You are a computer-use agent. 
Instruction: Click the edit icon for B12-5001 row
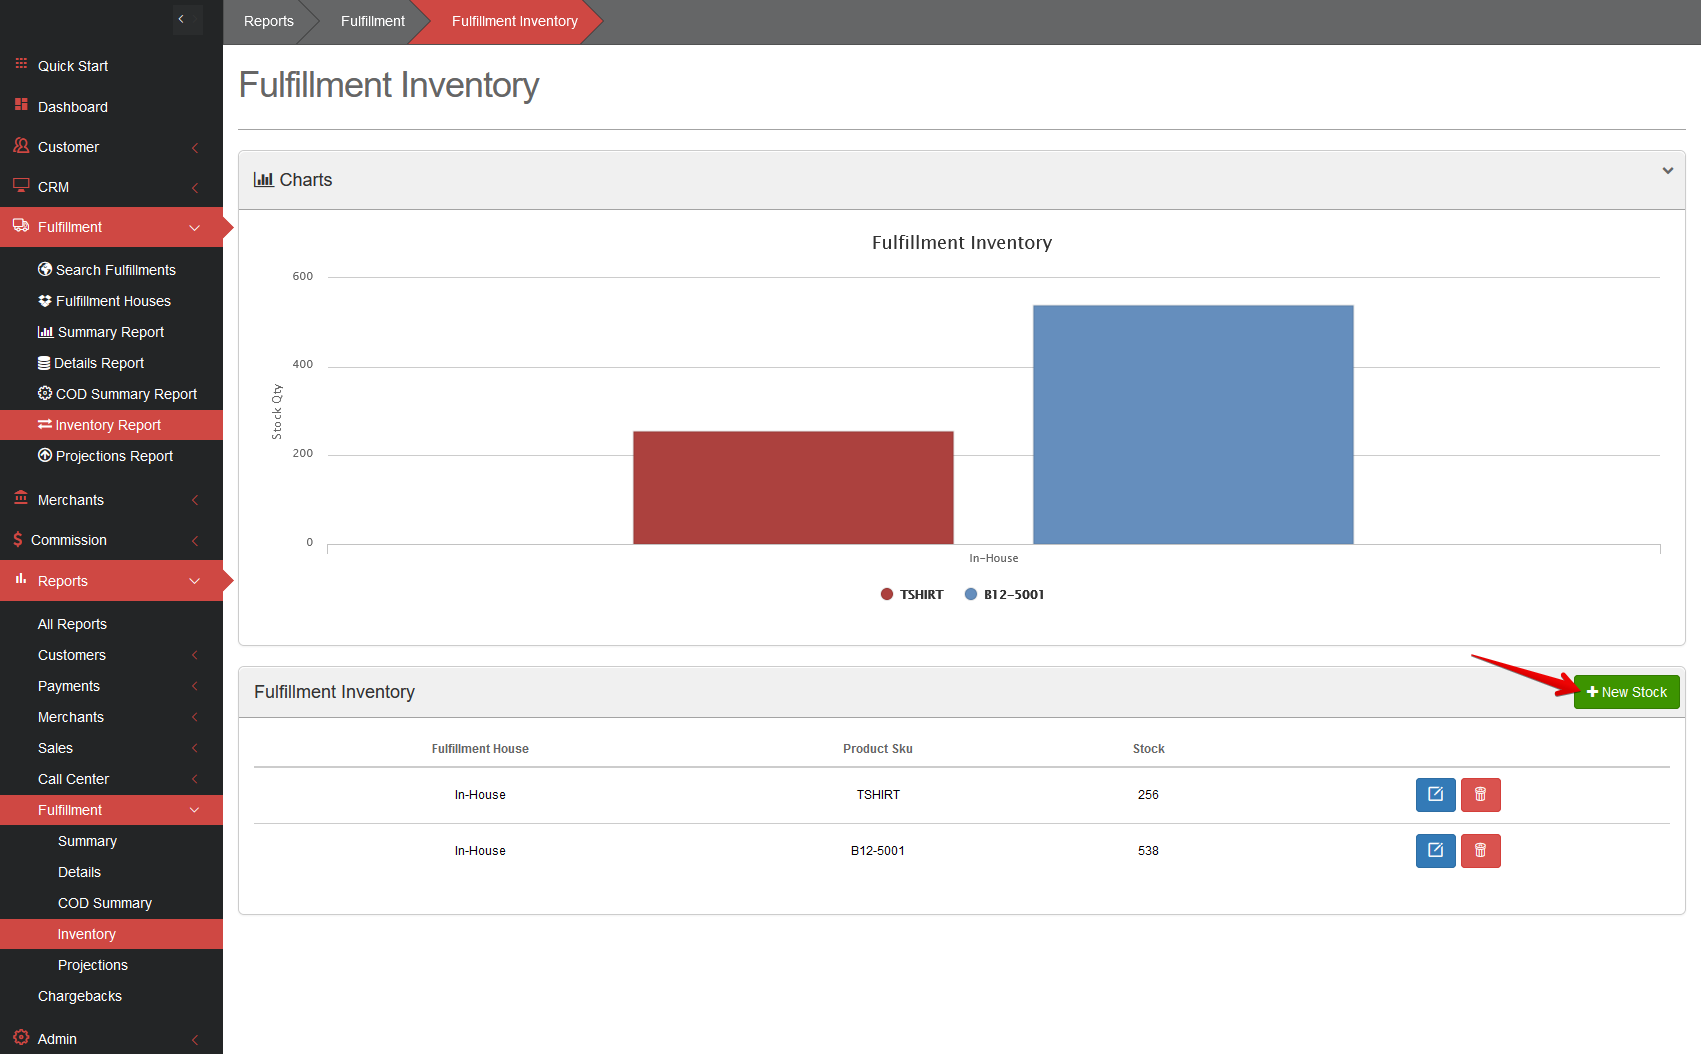click(x=1435, y=851)
